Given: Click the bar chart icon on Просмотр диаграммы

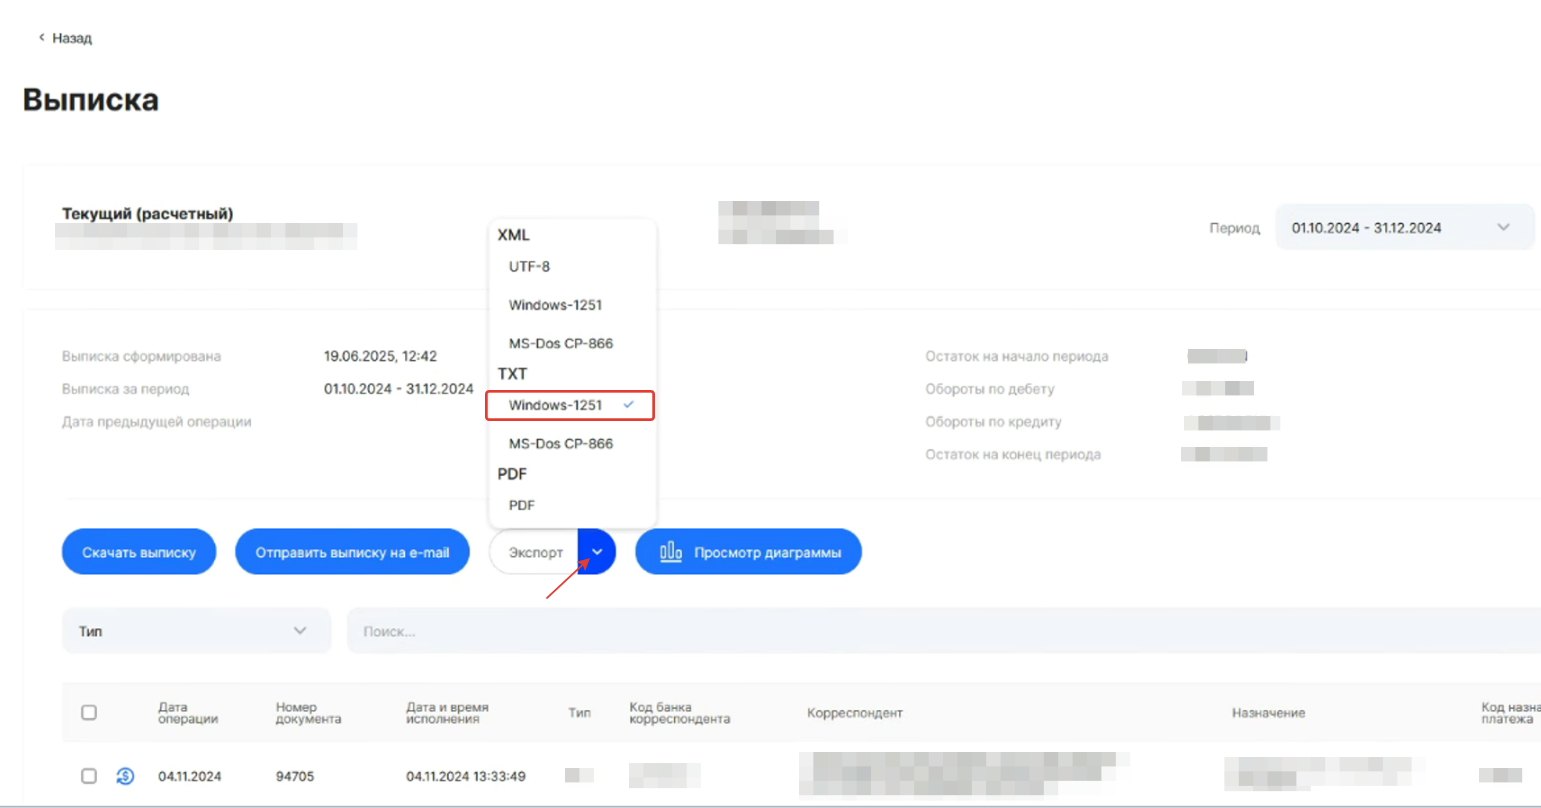Looking at the screenshot, I should 670,552.
